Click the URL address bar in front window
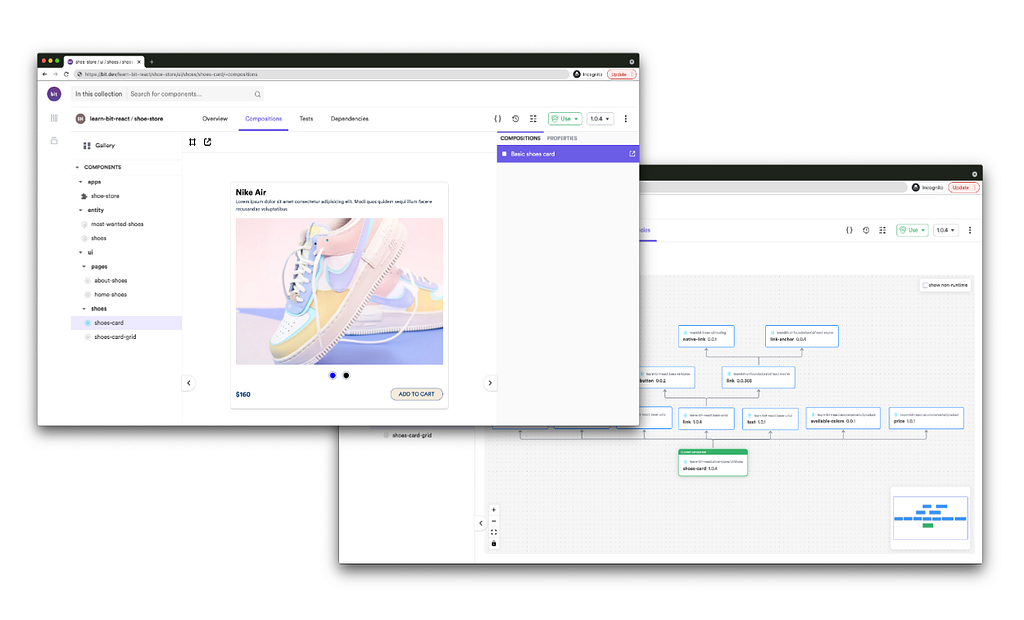Image resolution: width=1024 pixels, height=620 pixels. point(321,74)
